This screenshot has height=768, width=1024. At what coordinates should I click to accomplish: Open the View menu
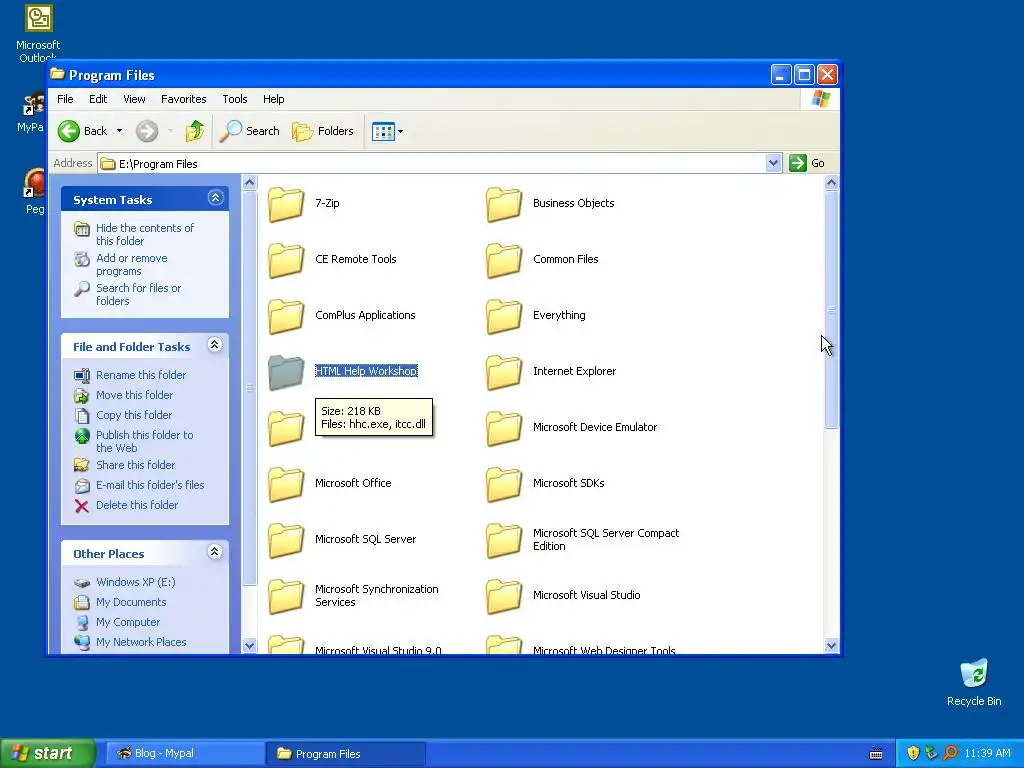(134, 99)
